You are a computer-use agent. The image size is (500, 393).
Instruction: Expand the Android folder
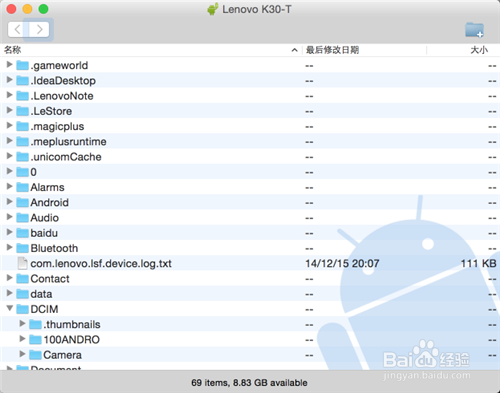point(10,202)
